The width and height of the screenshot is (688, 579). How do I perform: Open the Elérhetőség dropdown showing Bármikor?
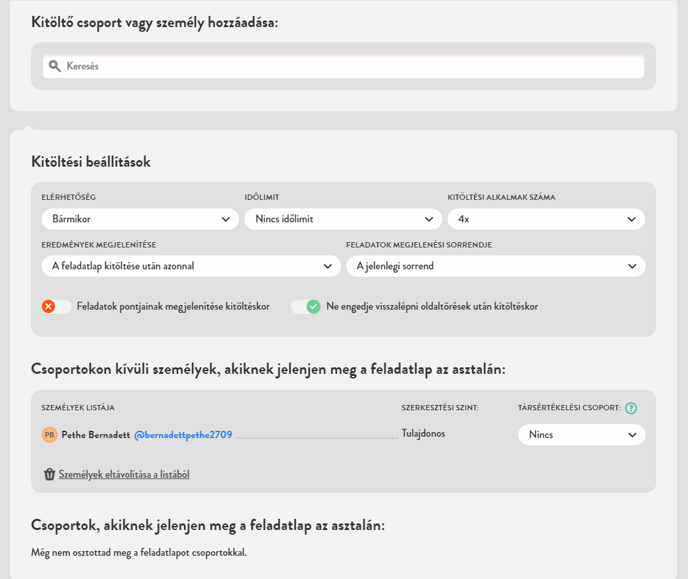(x=140, y=219)
